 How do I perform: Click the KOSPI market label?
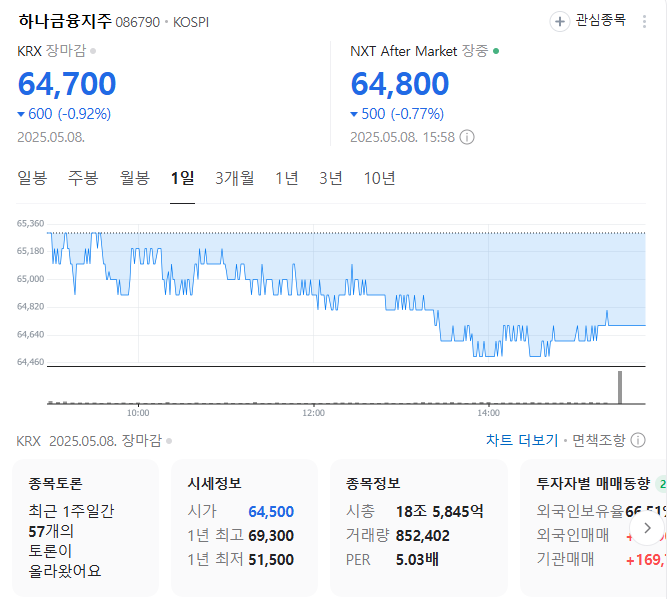(x=191, y=22)
